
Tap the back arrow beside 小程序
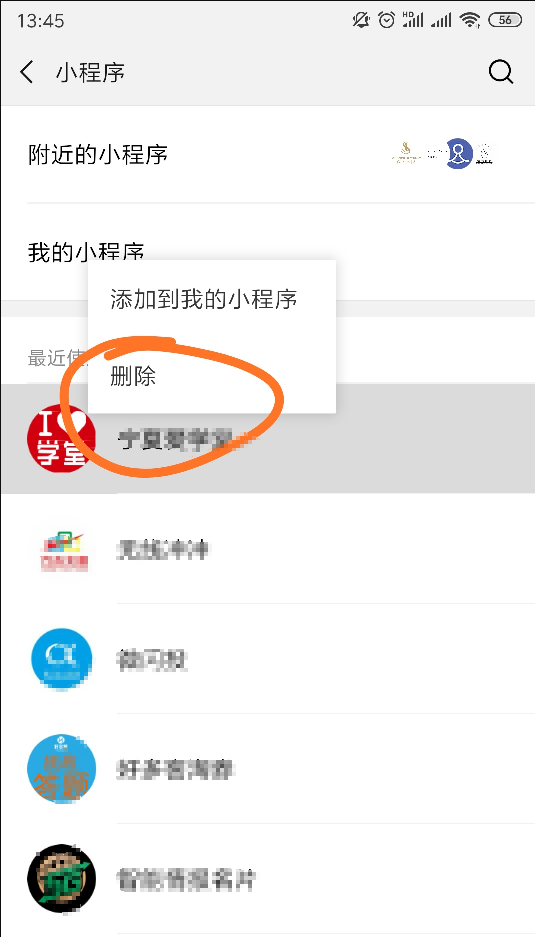(27, 72)
